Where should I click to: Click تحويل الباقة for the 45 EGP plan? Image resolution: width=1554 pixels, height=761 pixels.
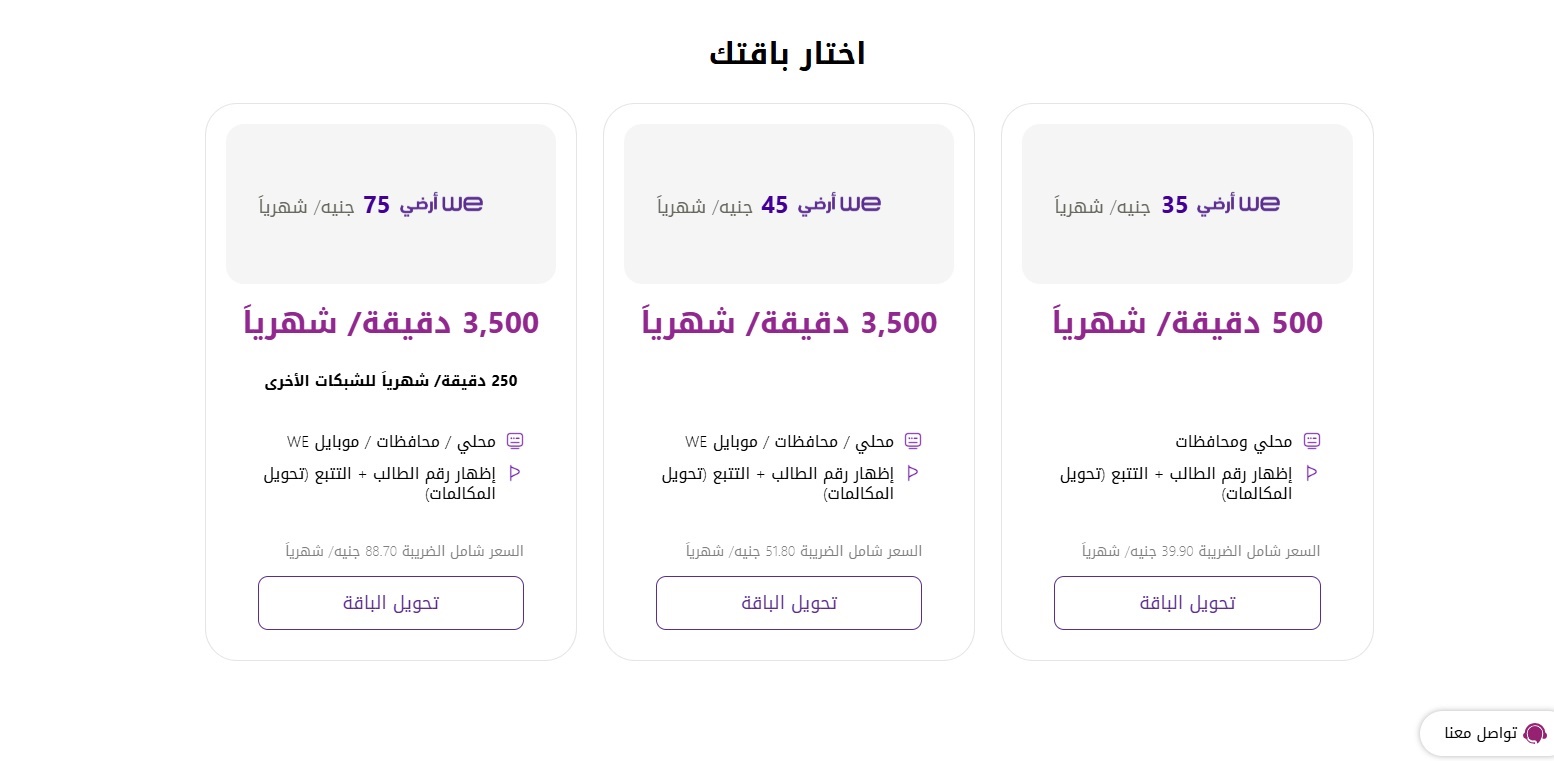click(789, 603)
